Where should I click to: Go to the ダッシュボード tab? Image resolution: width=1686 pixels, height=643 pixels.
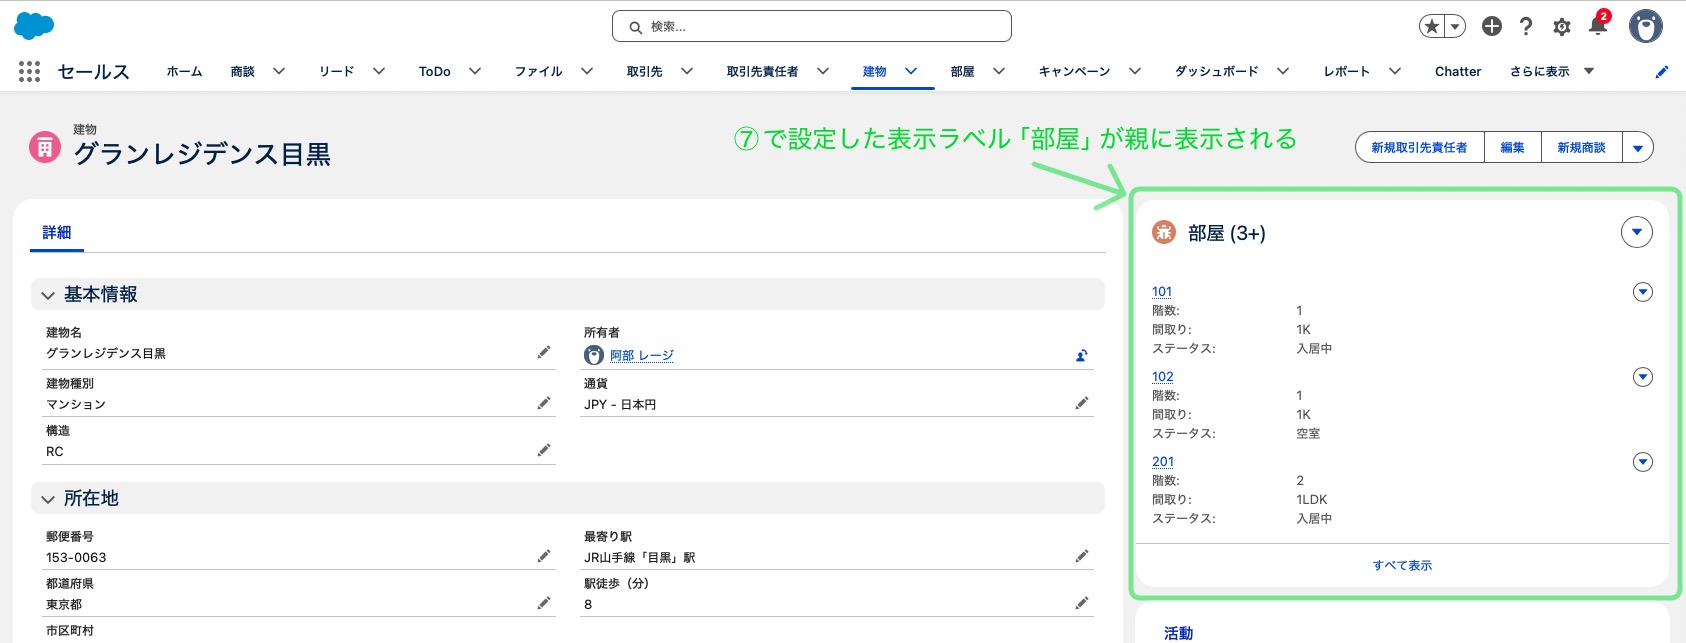tap(1216, 71)
